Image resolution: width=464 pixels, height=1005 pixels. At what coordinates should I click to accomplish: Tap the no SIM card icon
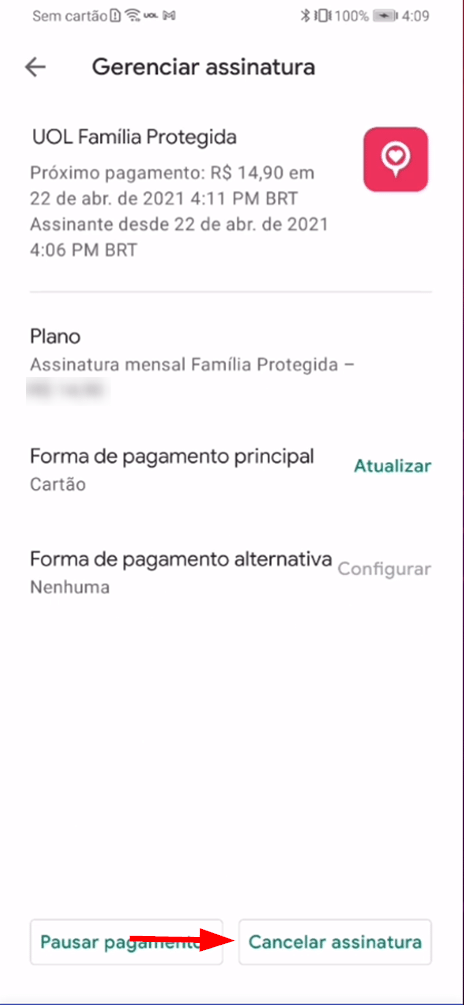click(x=115, y=15)
